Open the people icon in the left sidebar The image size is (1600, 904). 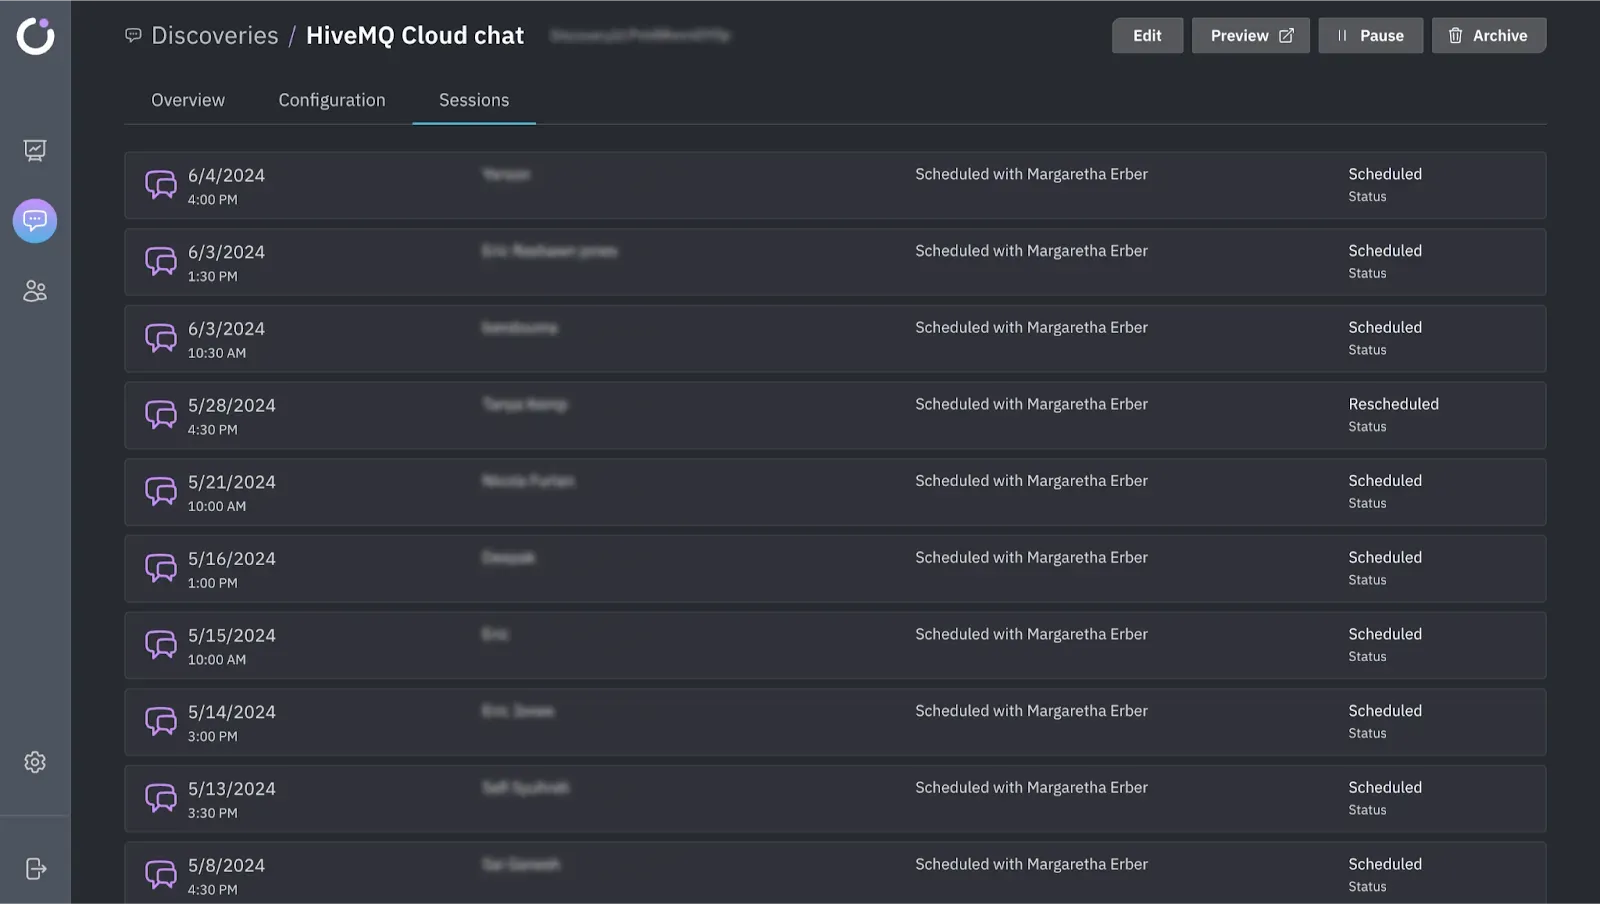pos(35,291)
